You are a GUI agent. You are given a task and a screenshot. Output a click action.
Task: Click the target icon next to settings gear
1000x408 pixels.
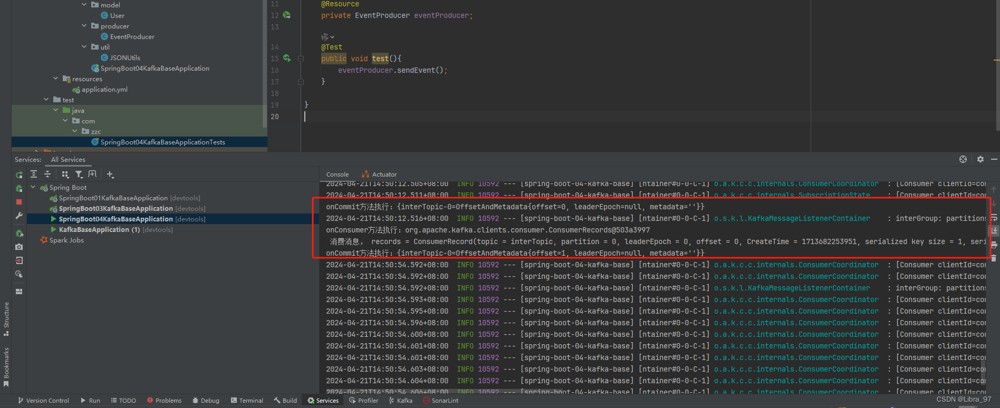(963, 159)
